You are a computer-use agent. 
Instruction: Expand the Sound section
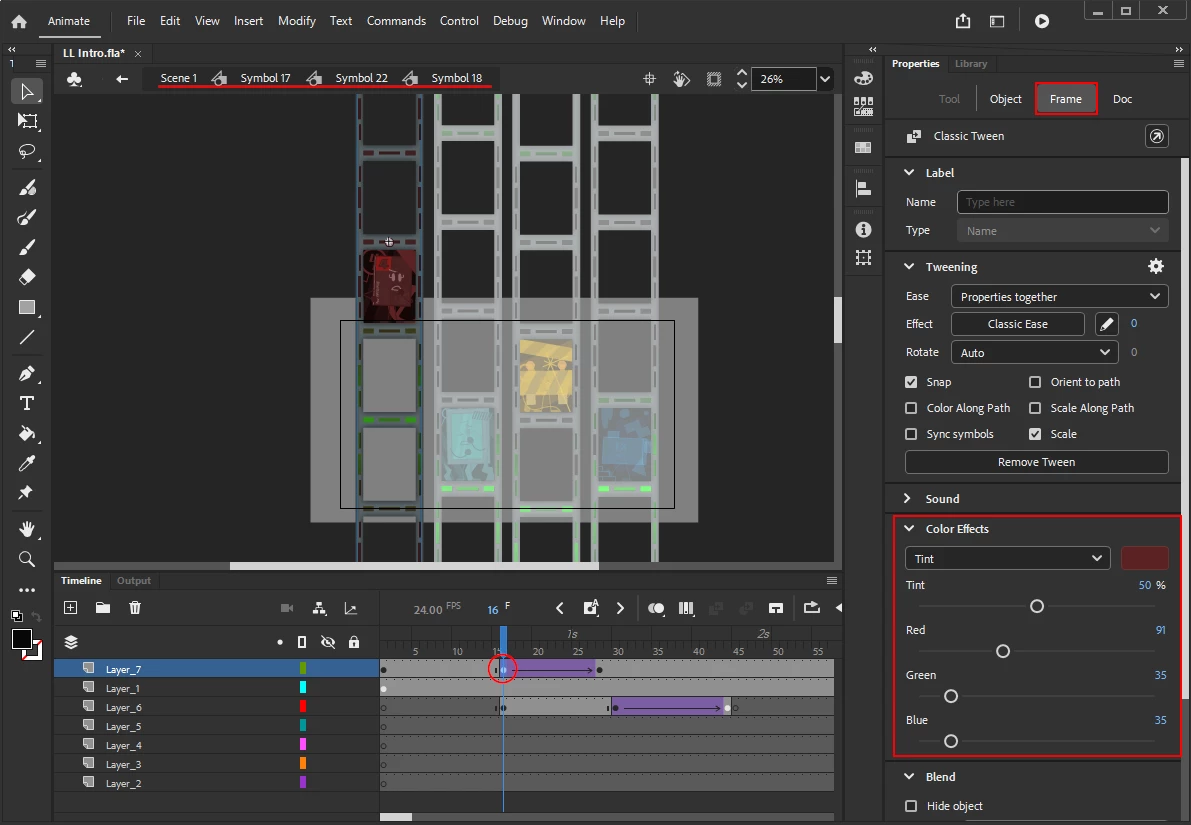(x=942, y=499)
